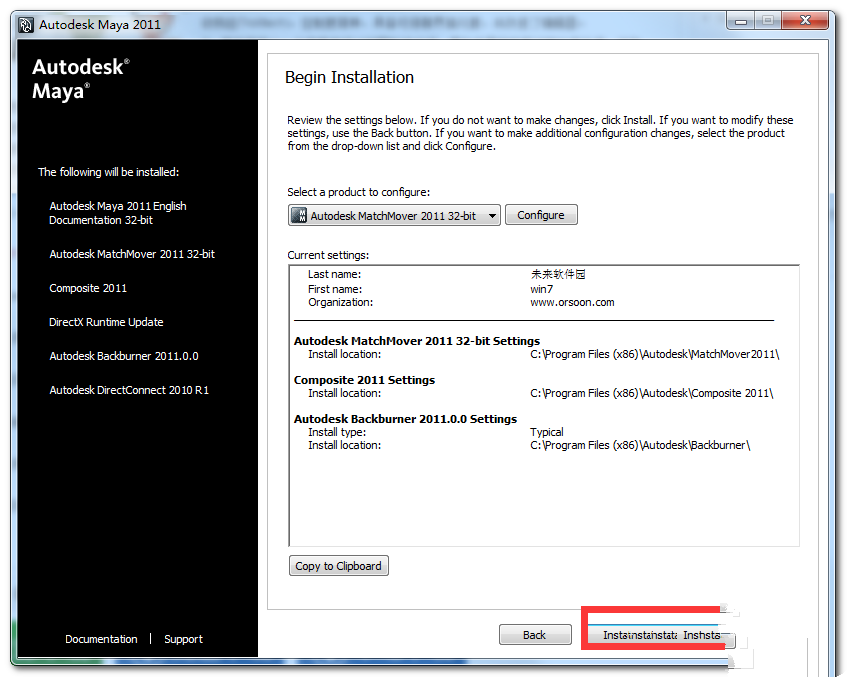Viewport: 847px width, 677px height.
Task: Click the Configure button
Action: (541, 215)
